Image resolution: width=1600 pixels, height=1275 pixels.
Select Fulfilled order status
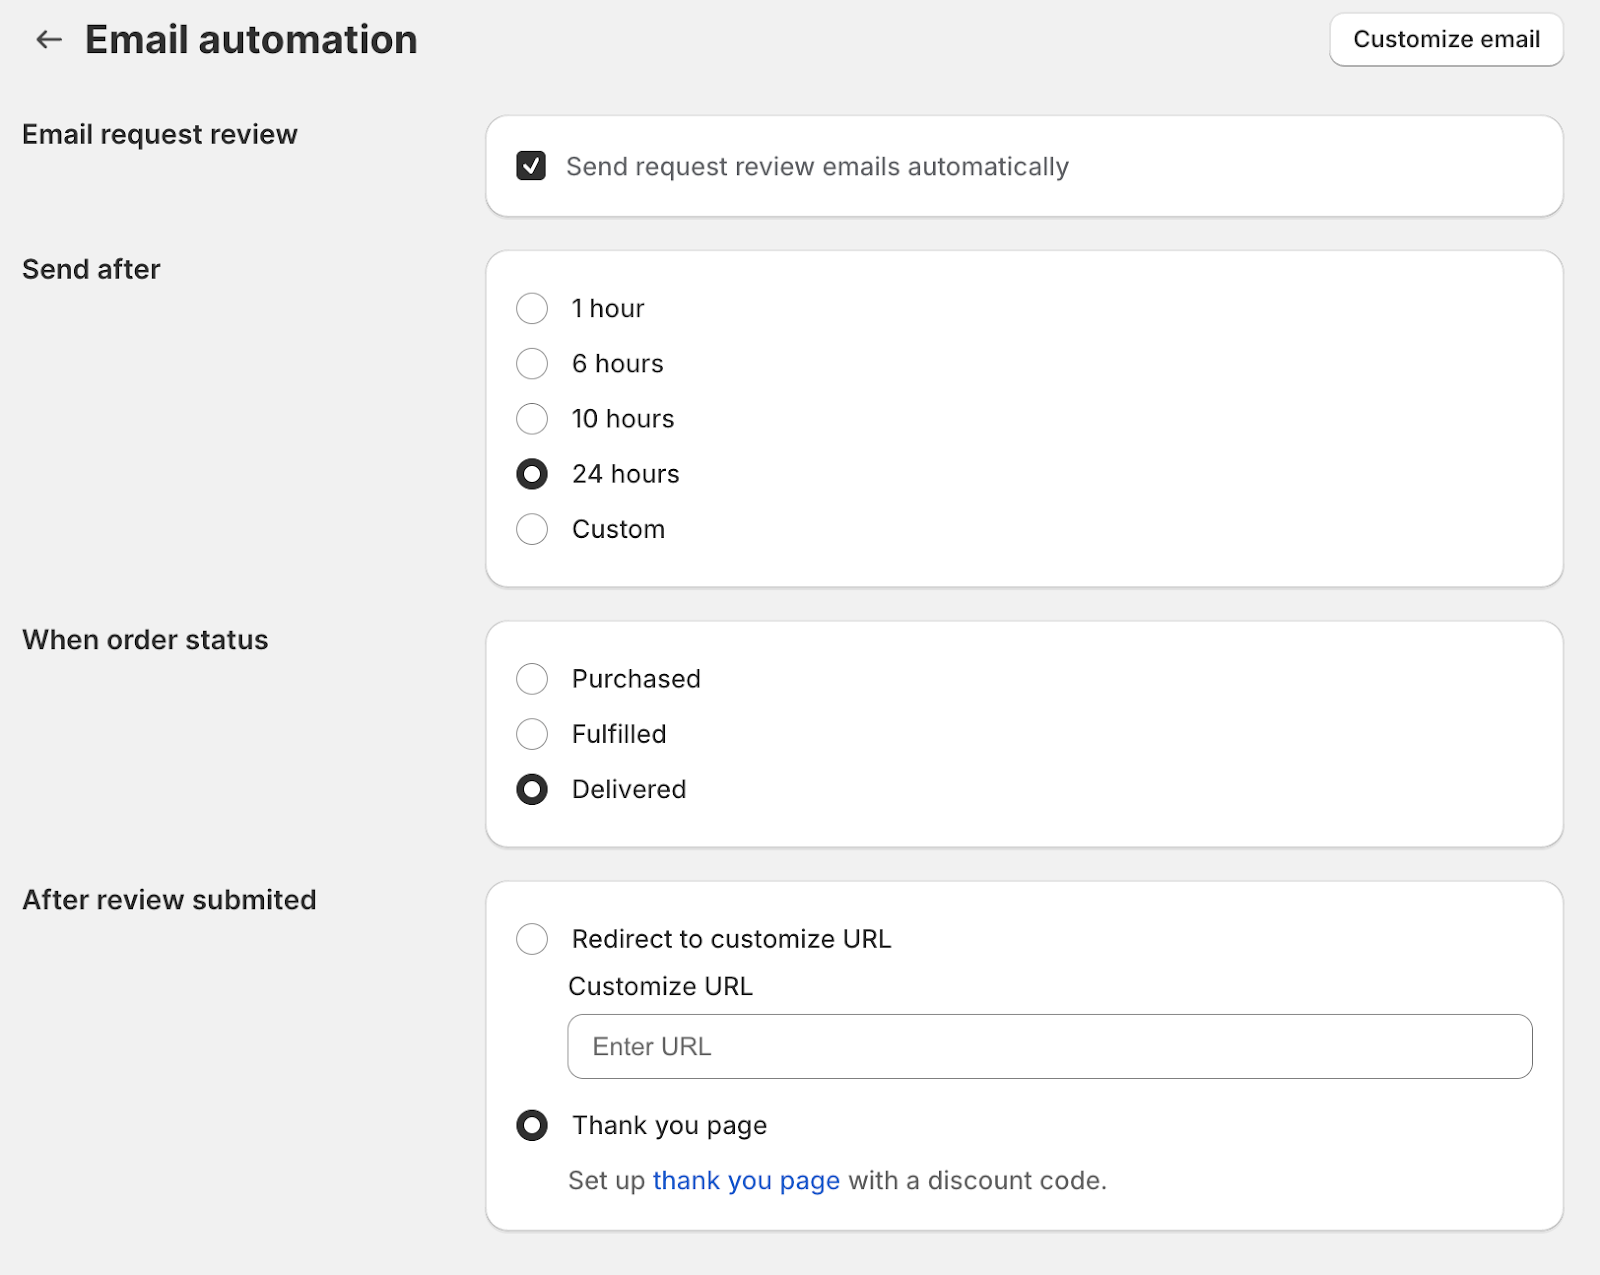click(532, 734)
